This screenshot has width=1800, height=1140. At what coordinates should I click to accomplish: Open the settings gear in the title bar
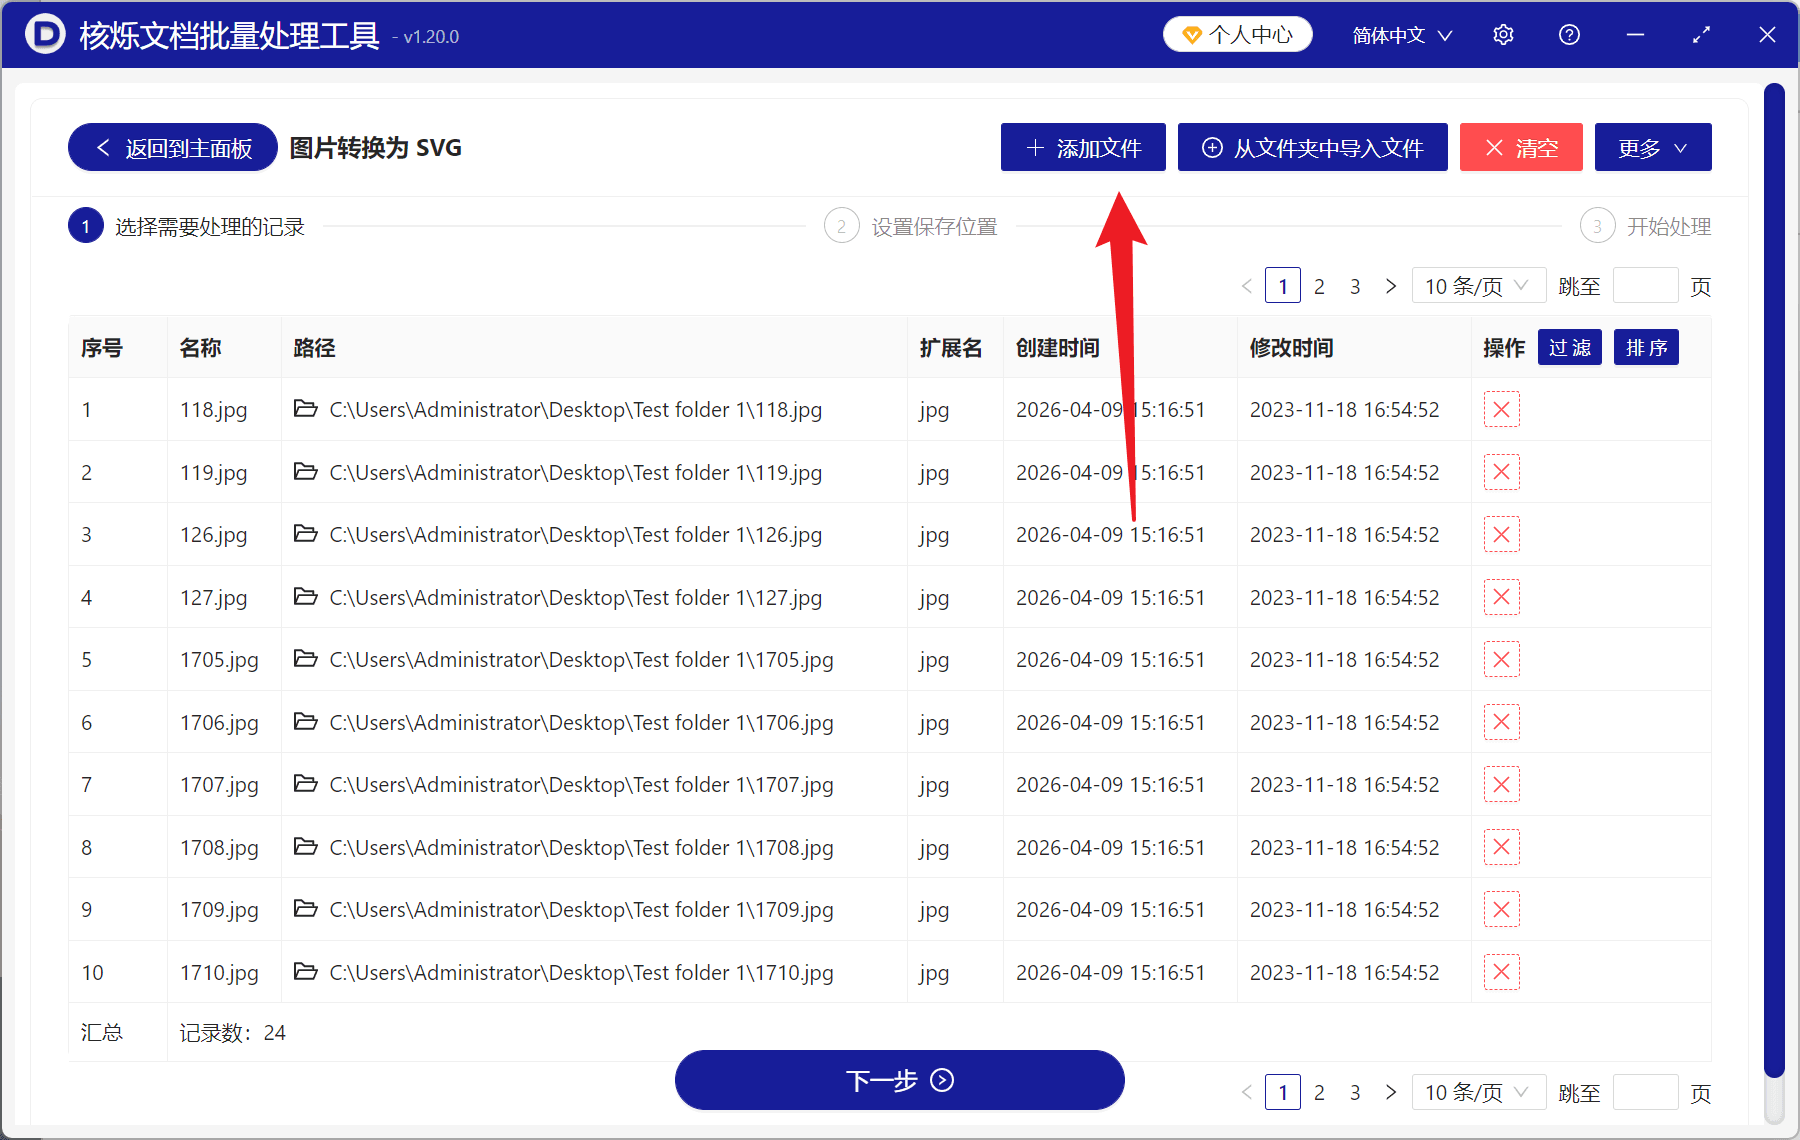1503,34
